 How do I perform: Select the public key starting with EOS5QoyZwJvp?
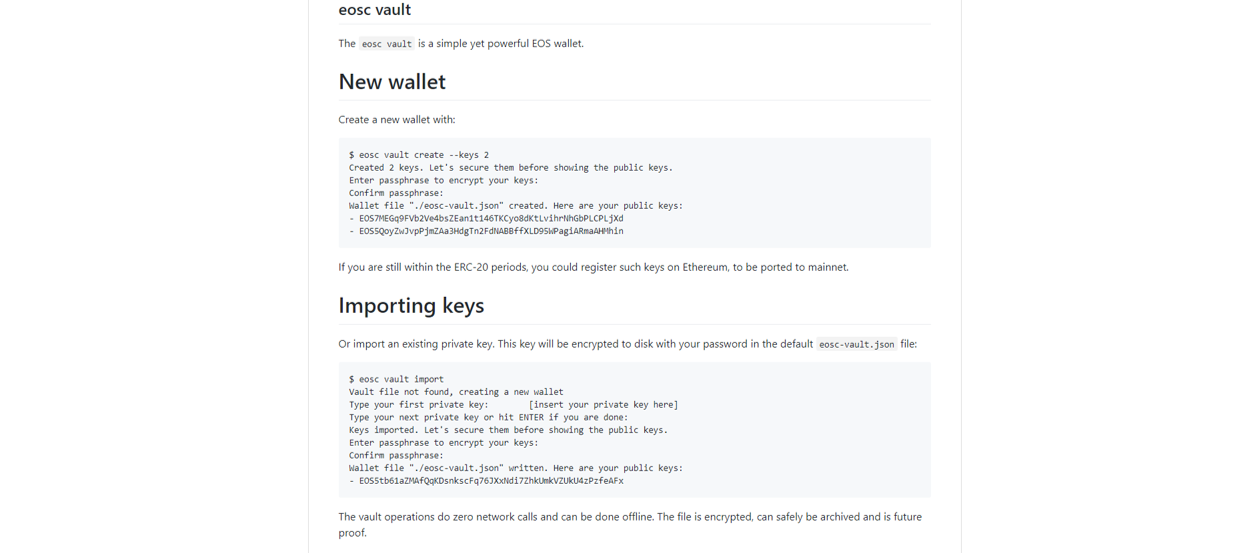point(491,231)
